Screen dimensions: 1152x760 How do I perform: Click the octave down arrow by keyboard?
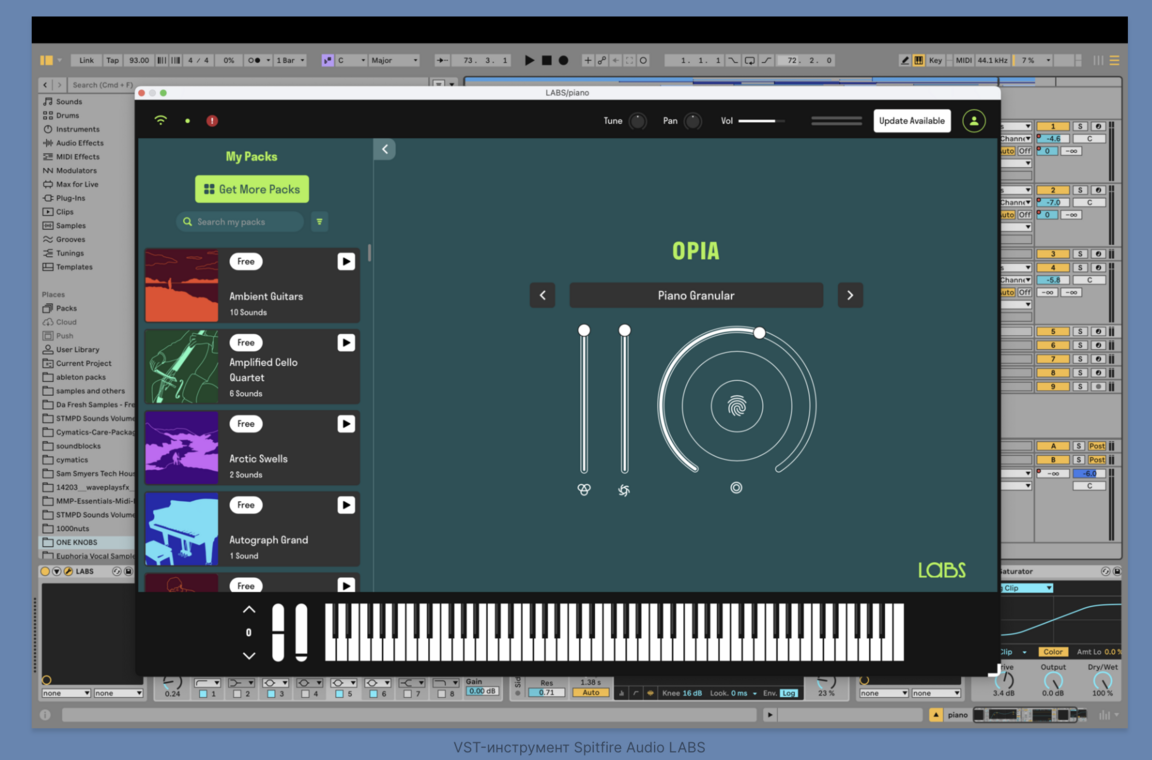(249, 656)
